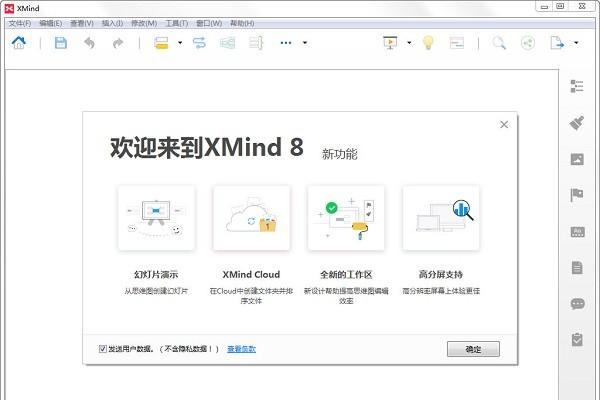Launch brainstorming mode with the lightbulb
Screen dimensions: 600x400
tap(428, 42)
